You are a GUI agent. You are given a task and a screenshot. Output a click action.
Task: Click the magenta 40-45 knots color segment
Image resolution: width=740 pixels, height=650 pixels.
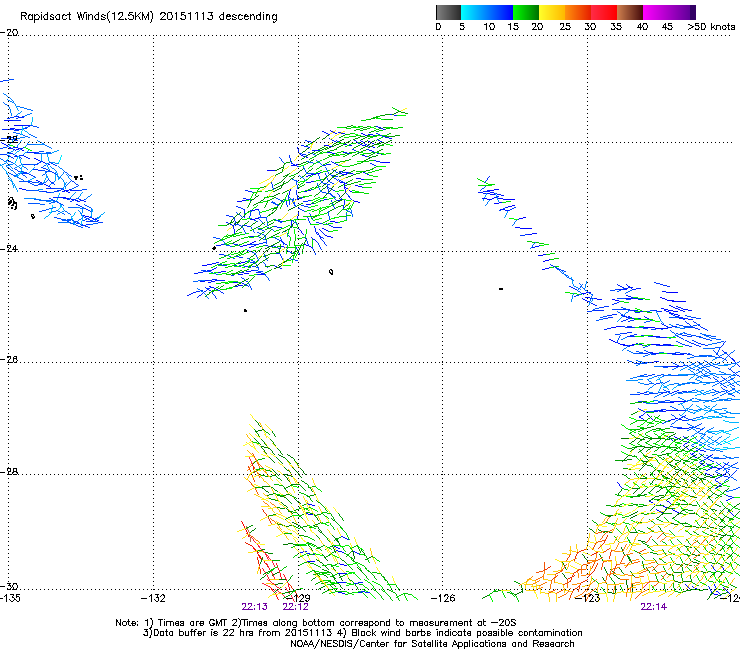[656, 12]
